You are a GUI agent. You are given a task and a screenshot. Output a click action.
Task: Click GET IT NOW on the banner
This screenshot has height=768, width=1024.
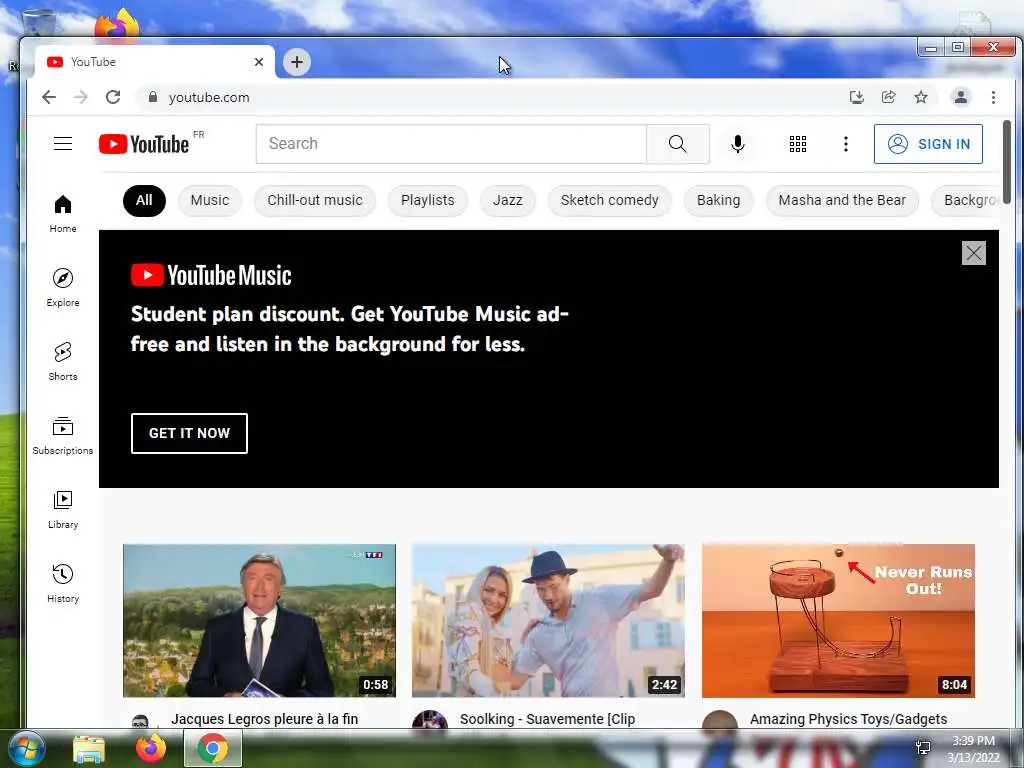pos(189,433)
